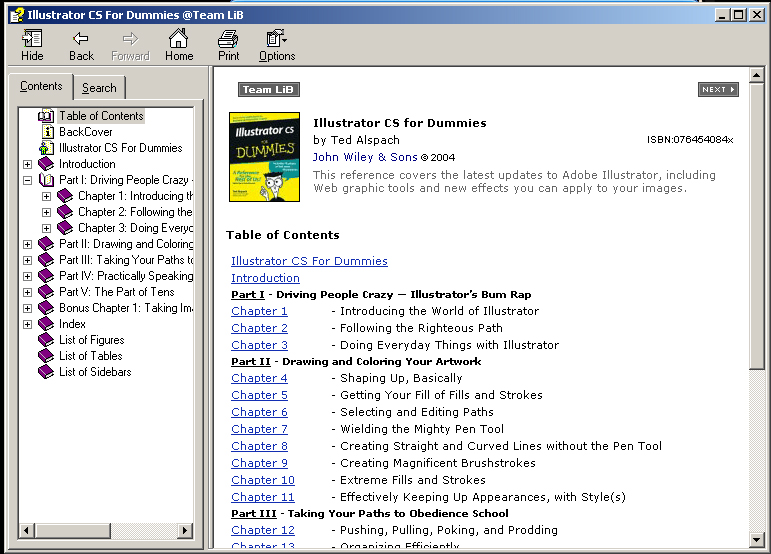
Task: Expand the Index tree node
Action: 28,324
